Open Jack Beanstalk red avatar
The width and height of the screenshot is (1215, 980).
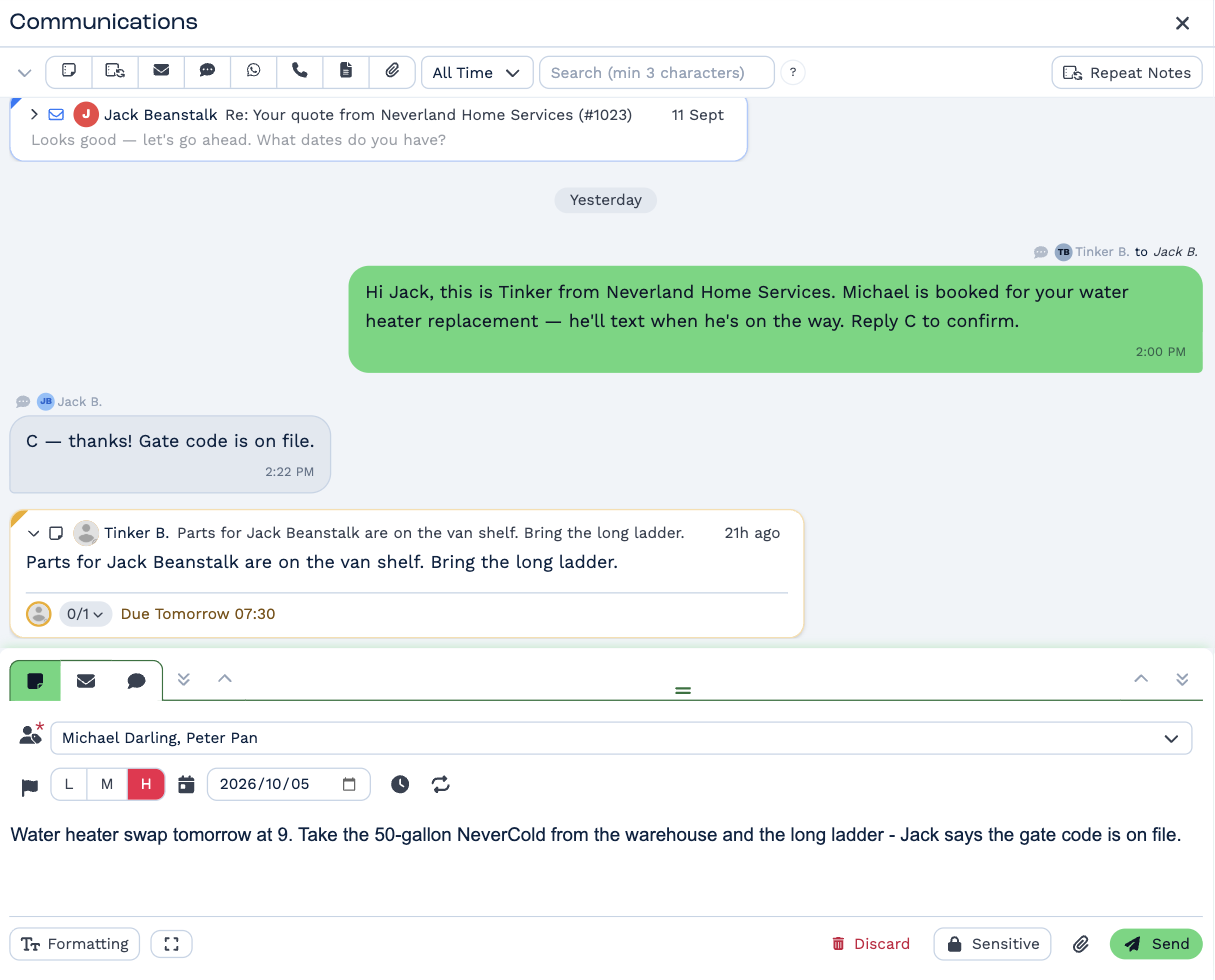click(x=86, y=115)
